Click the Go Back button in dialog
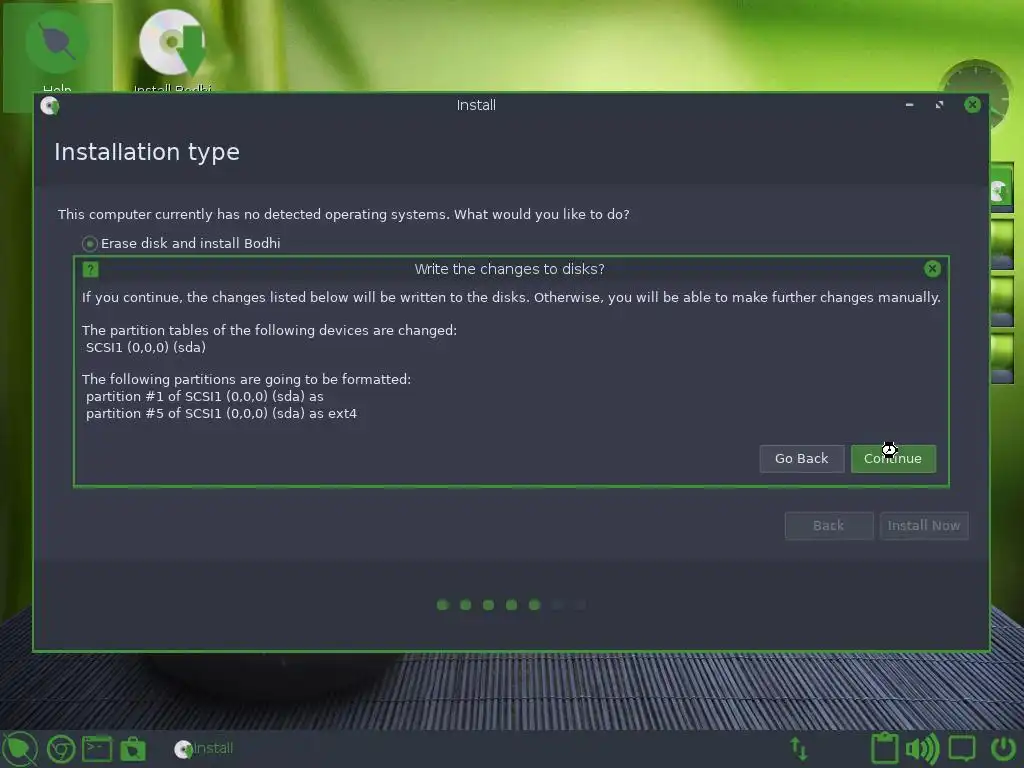The height and width of the screenshot is (768, 1024). [x=801, y=458]
